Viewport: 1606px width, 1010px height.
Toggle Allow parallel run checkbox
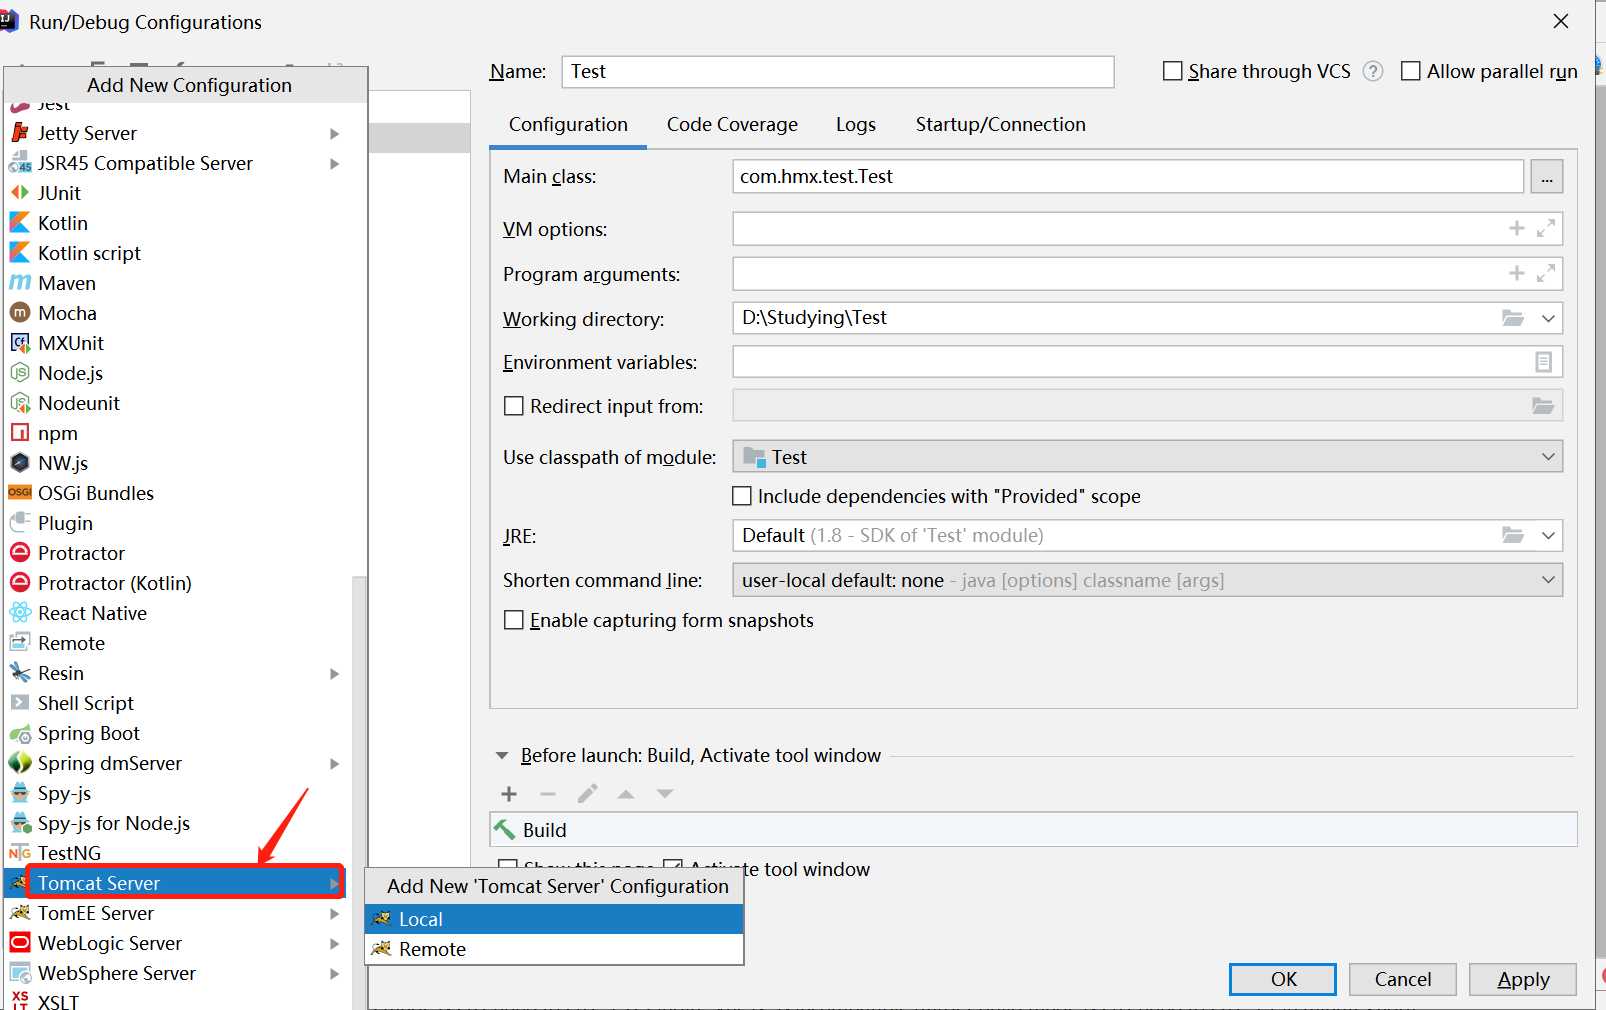pyautogui.click(x=1411, y=71)
